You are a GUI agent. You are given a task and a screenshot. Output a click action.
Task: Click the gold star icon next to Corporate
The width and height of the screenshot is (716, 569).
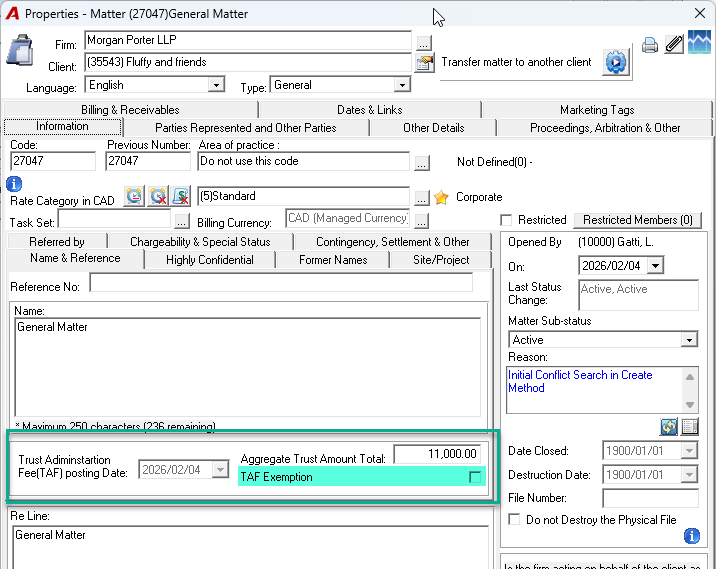pyautogui.click(x=441, y=197)
